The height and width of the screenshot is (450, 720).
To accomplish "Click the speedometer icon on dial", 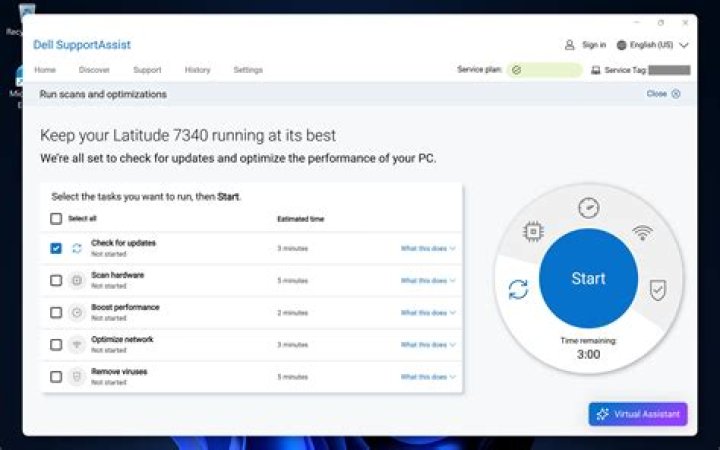I will (588, 208).
